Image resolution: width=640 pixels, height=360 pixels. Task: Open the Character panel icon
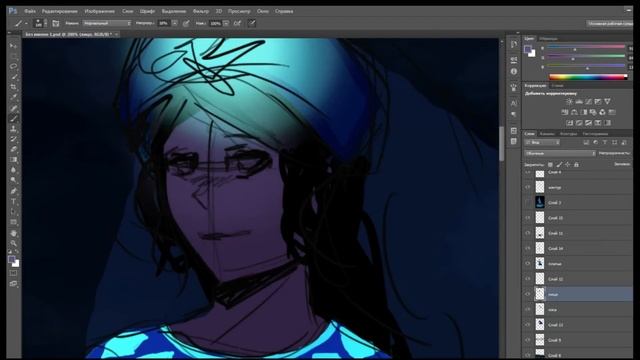(x=514, y=103)
